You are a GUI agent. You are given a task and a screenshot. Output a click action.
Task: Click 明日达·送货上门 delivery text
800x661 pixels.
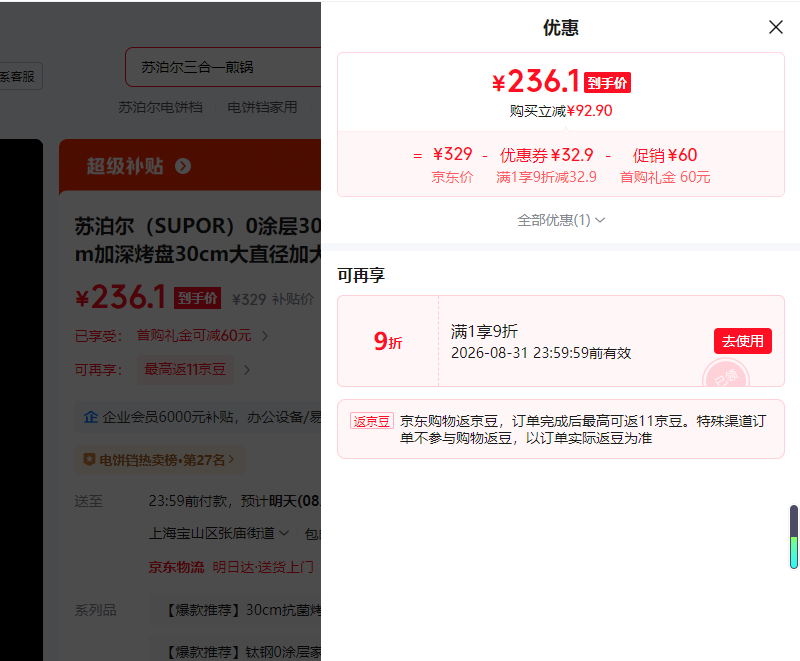[263, 567]
